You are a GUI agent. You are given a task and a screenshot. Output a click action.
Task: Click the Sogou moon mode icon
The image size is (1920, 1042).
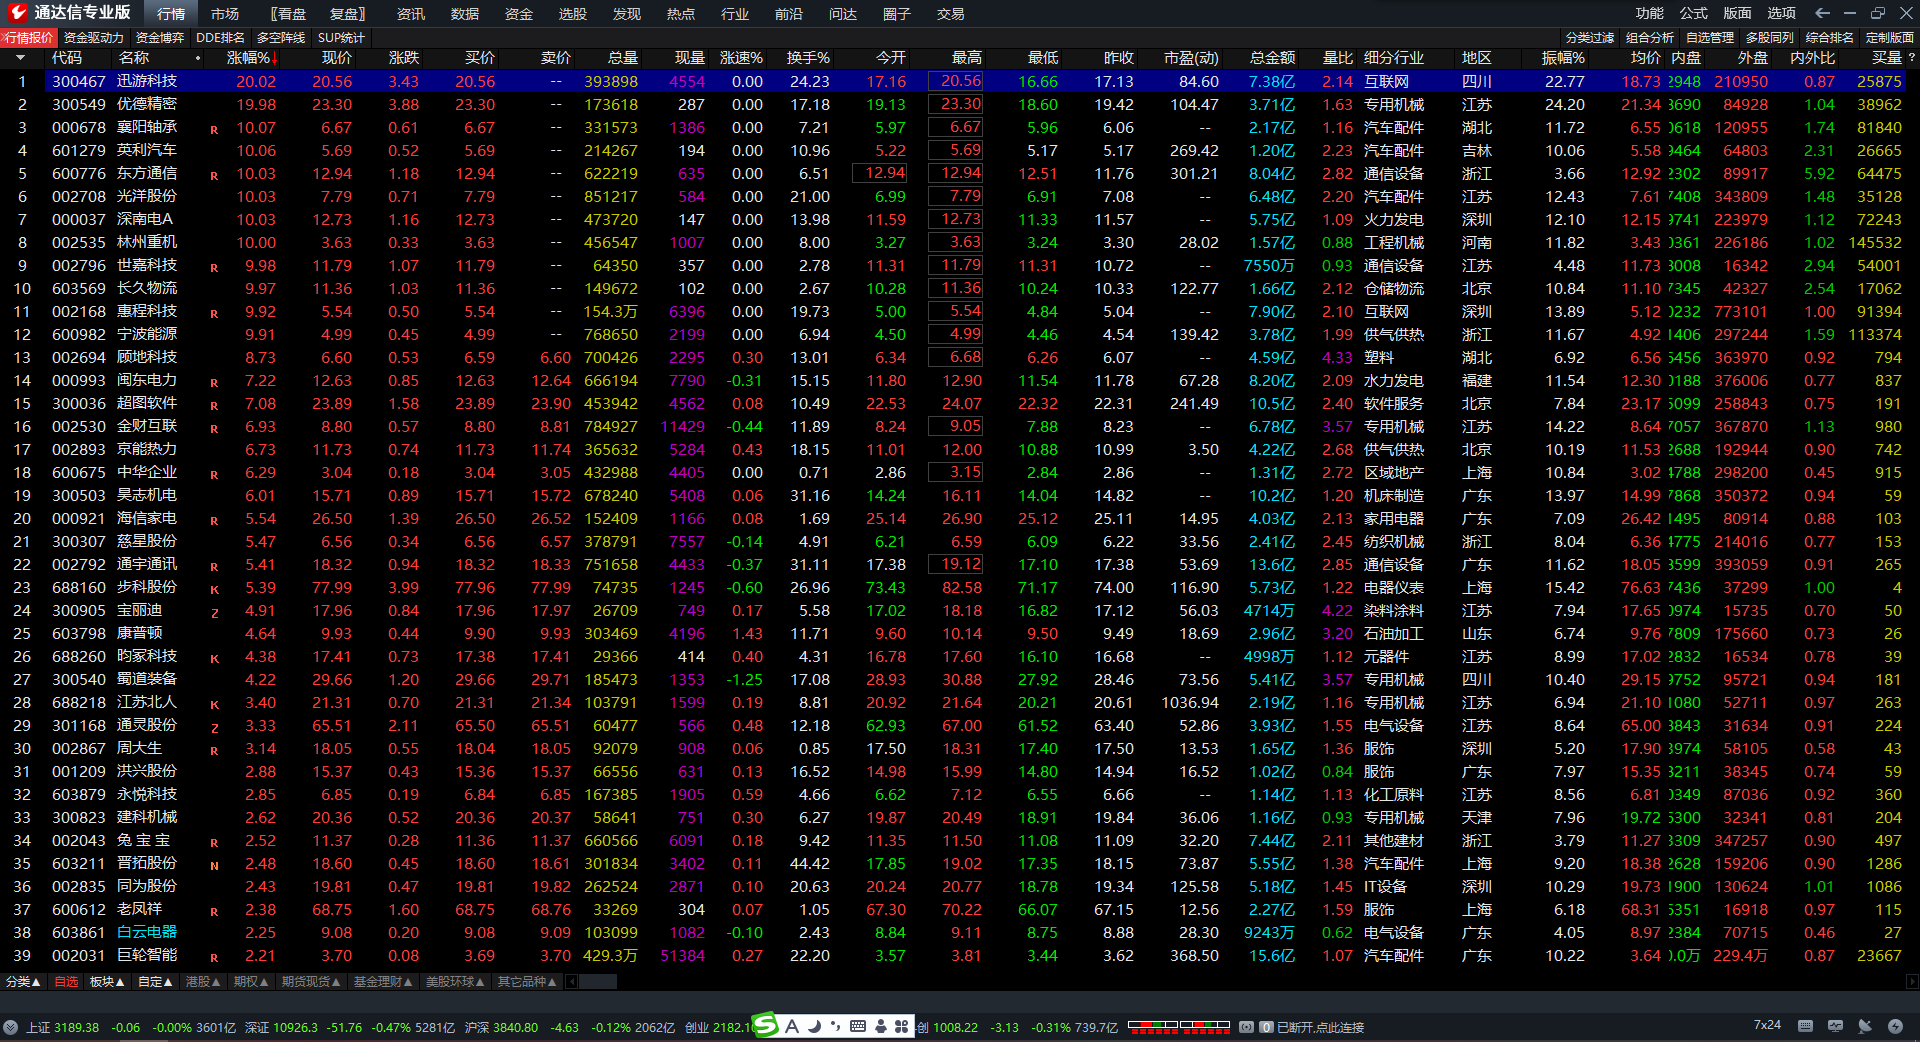tap(815, 1026)
